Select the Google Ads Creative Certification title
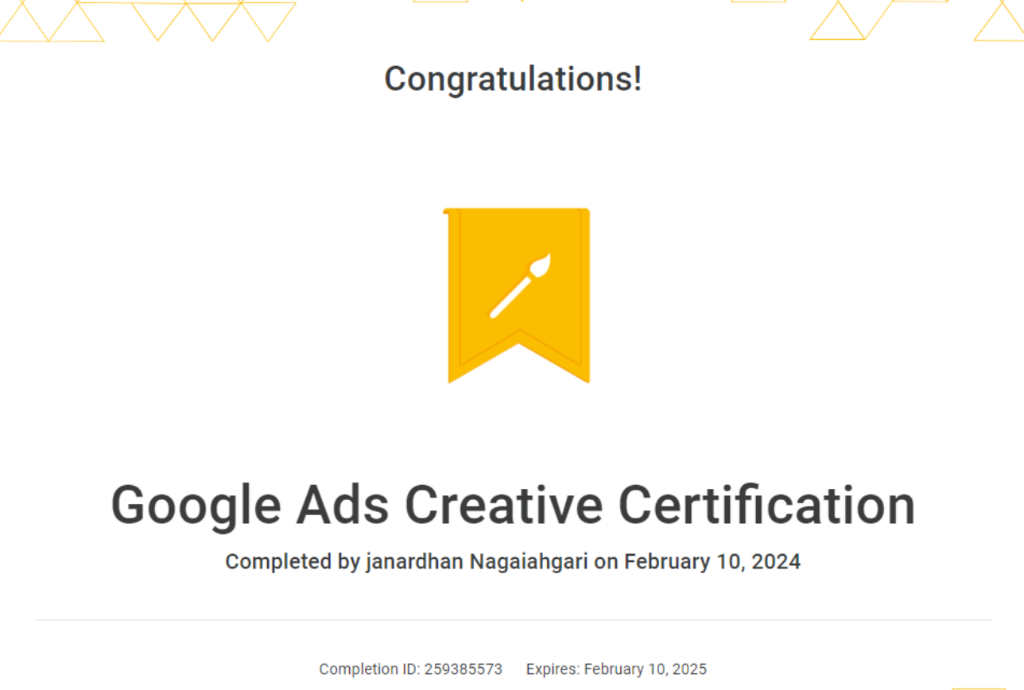 click(513, 506)
